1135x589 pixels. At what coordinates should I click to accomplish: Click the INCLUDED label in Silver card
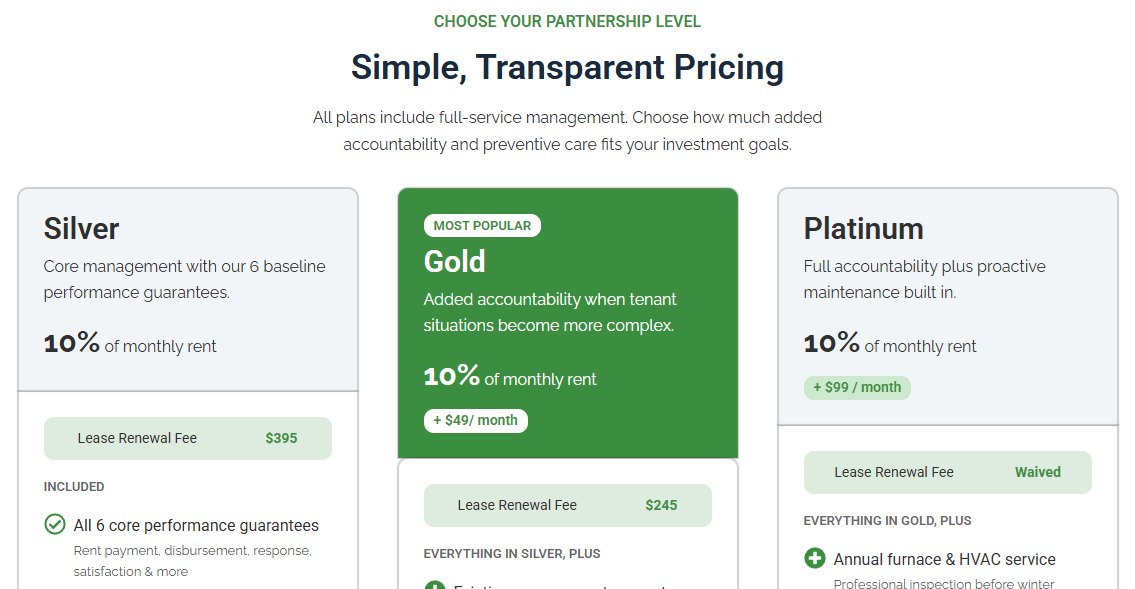click(74, 487)
